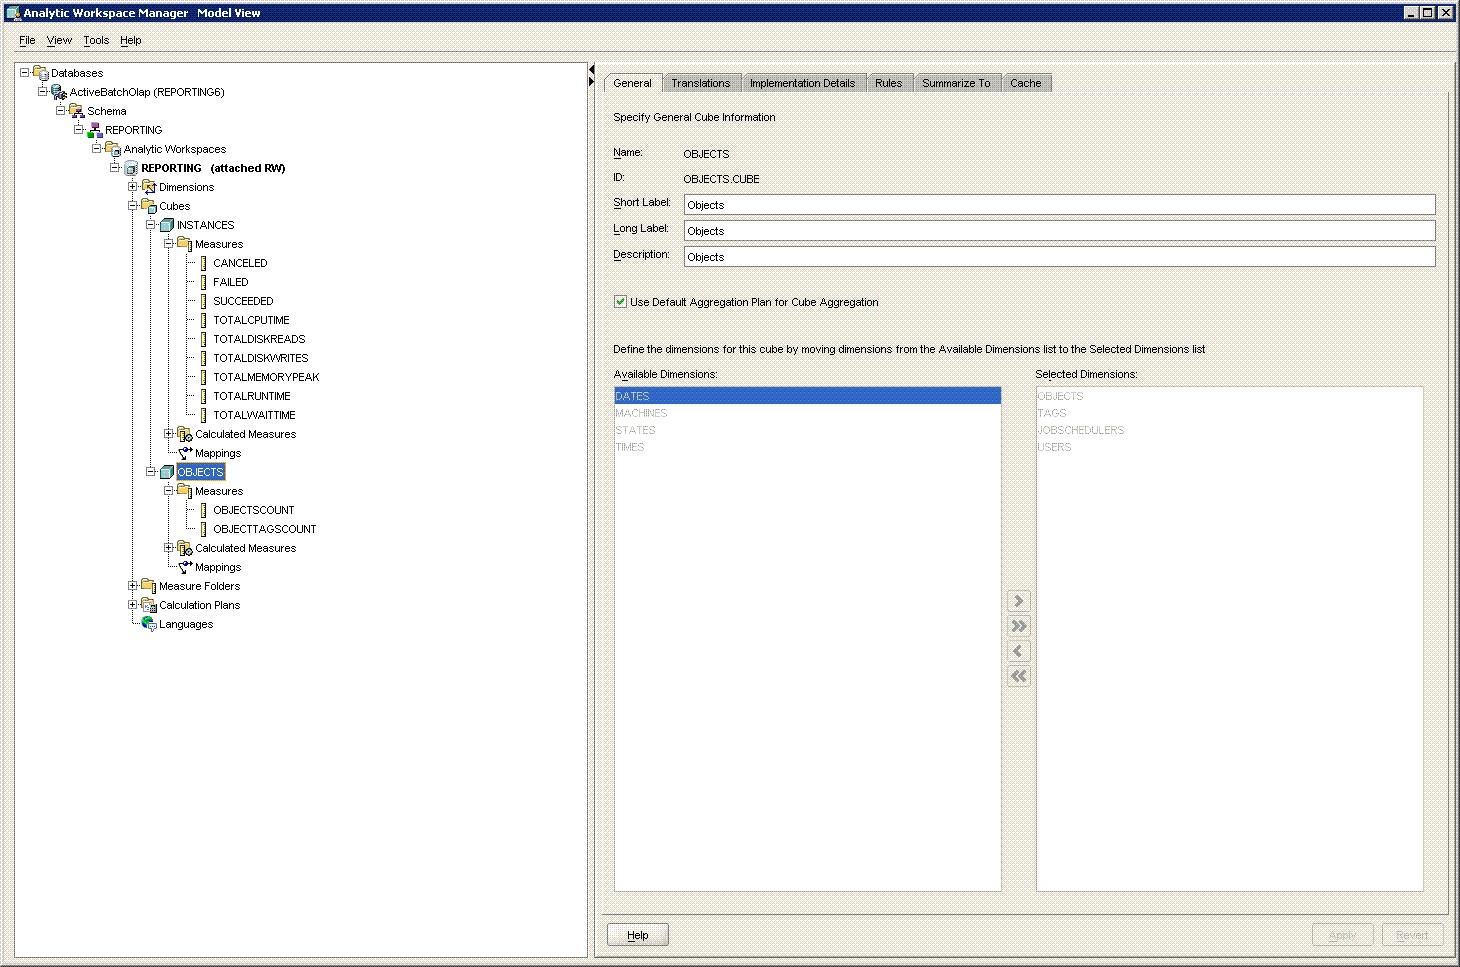Click the Measure Folders icon

[149, 586]
